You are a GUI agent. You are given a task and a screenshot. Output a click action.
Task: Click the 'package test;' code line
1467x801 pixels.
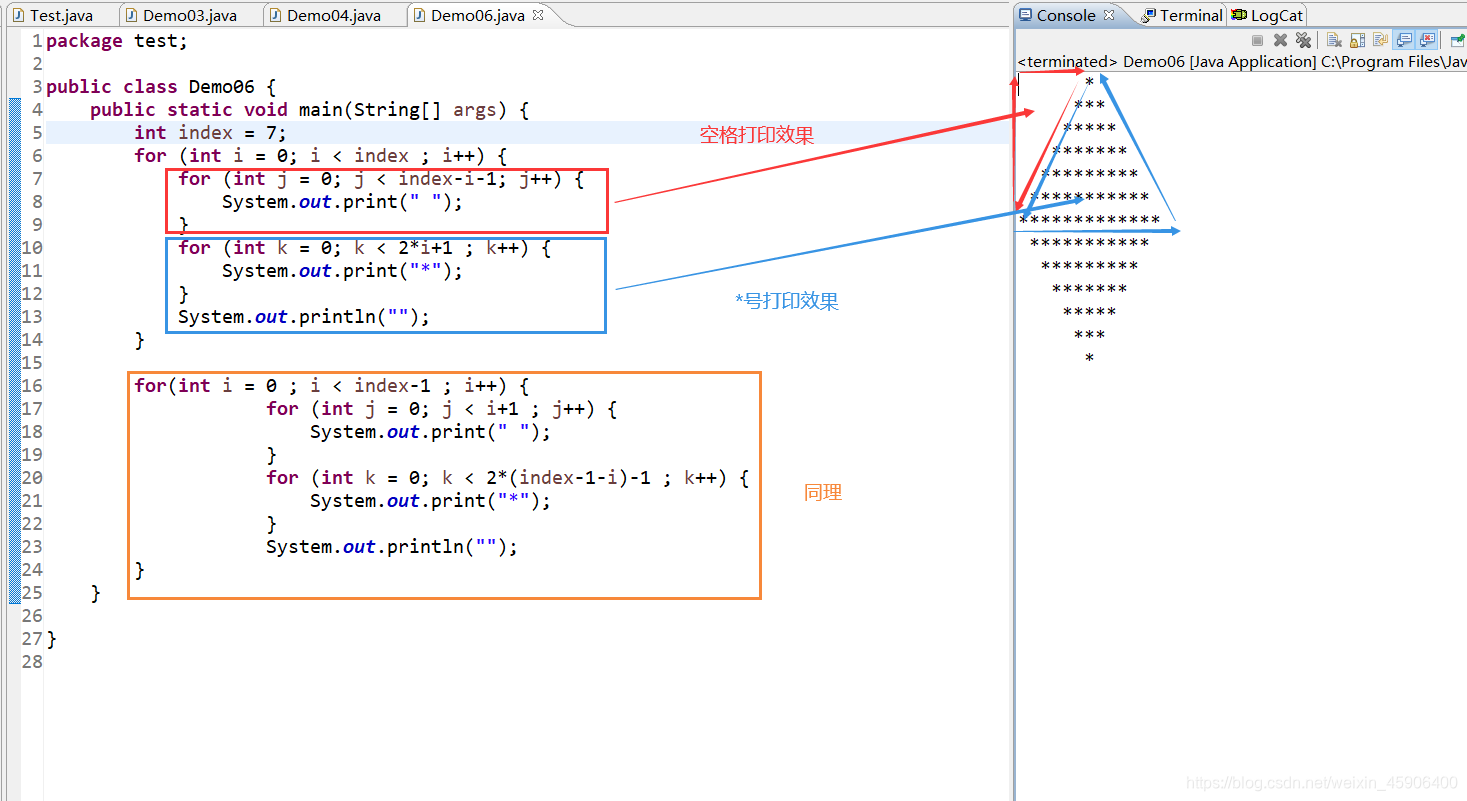click(x=117, y=41)
